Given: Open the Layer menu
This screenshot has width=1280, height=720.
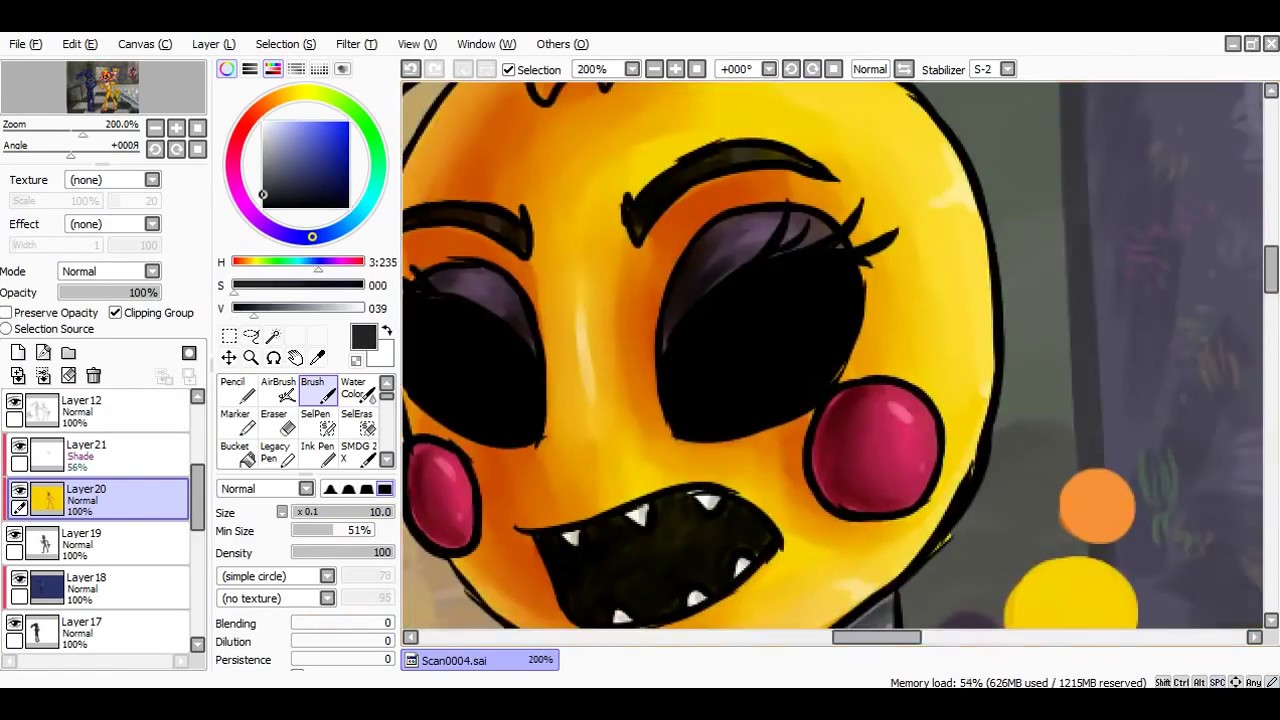Looking at the screenshot, I should pos(213,44).
